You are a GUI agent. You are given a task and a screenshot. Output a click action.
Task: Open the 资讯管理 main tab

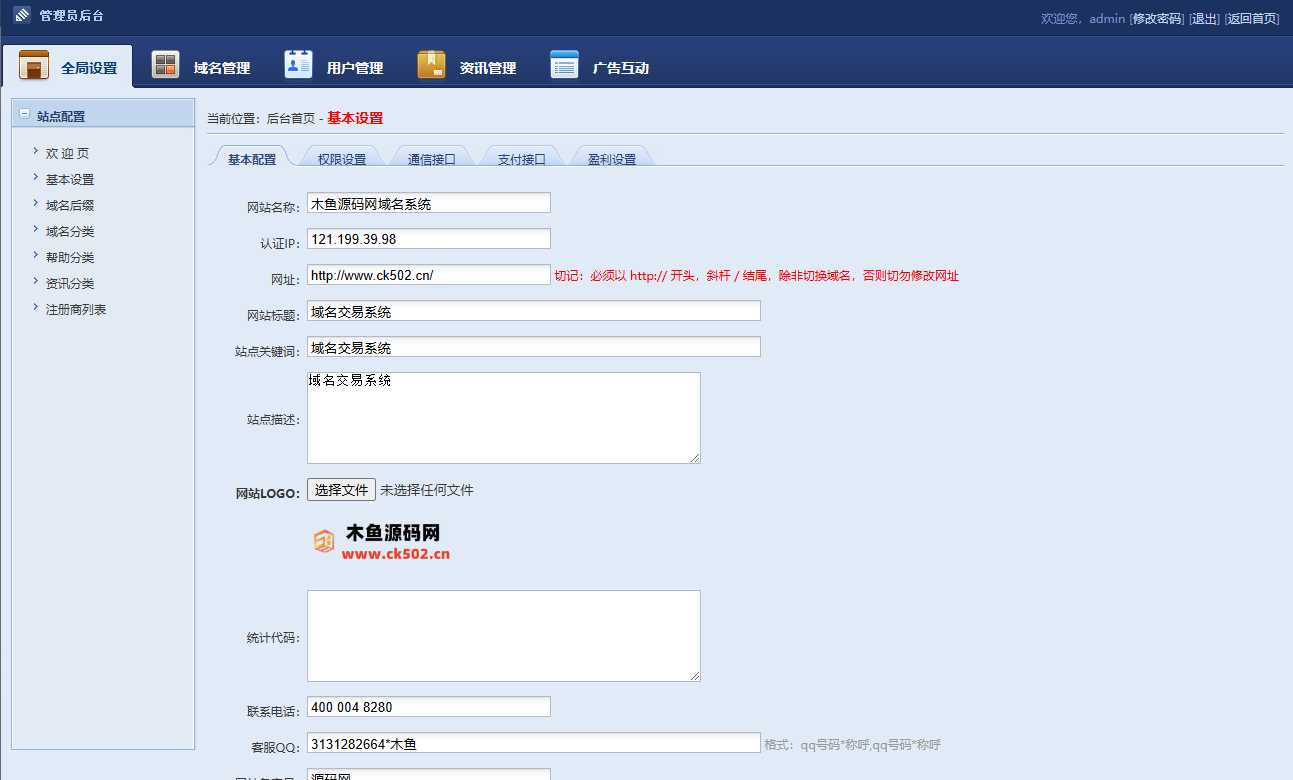click(466, 67)
